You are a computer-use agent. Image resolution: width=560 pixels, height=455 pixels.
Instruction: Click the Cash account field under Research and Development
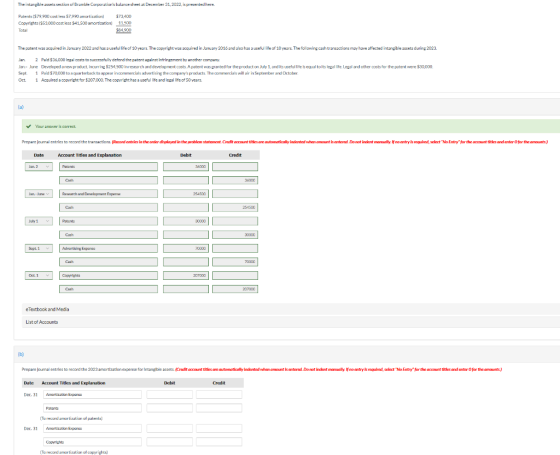pyautogui.click(x=108, y=208)
